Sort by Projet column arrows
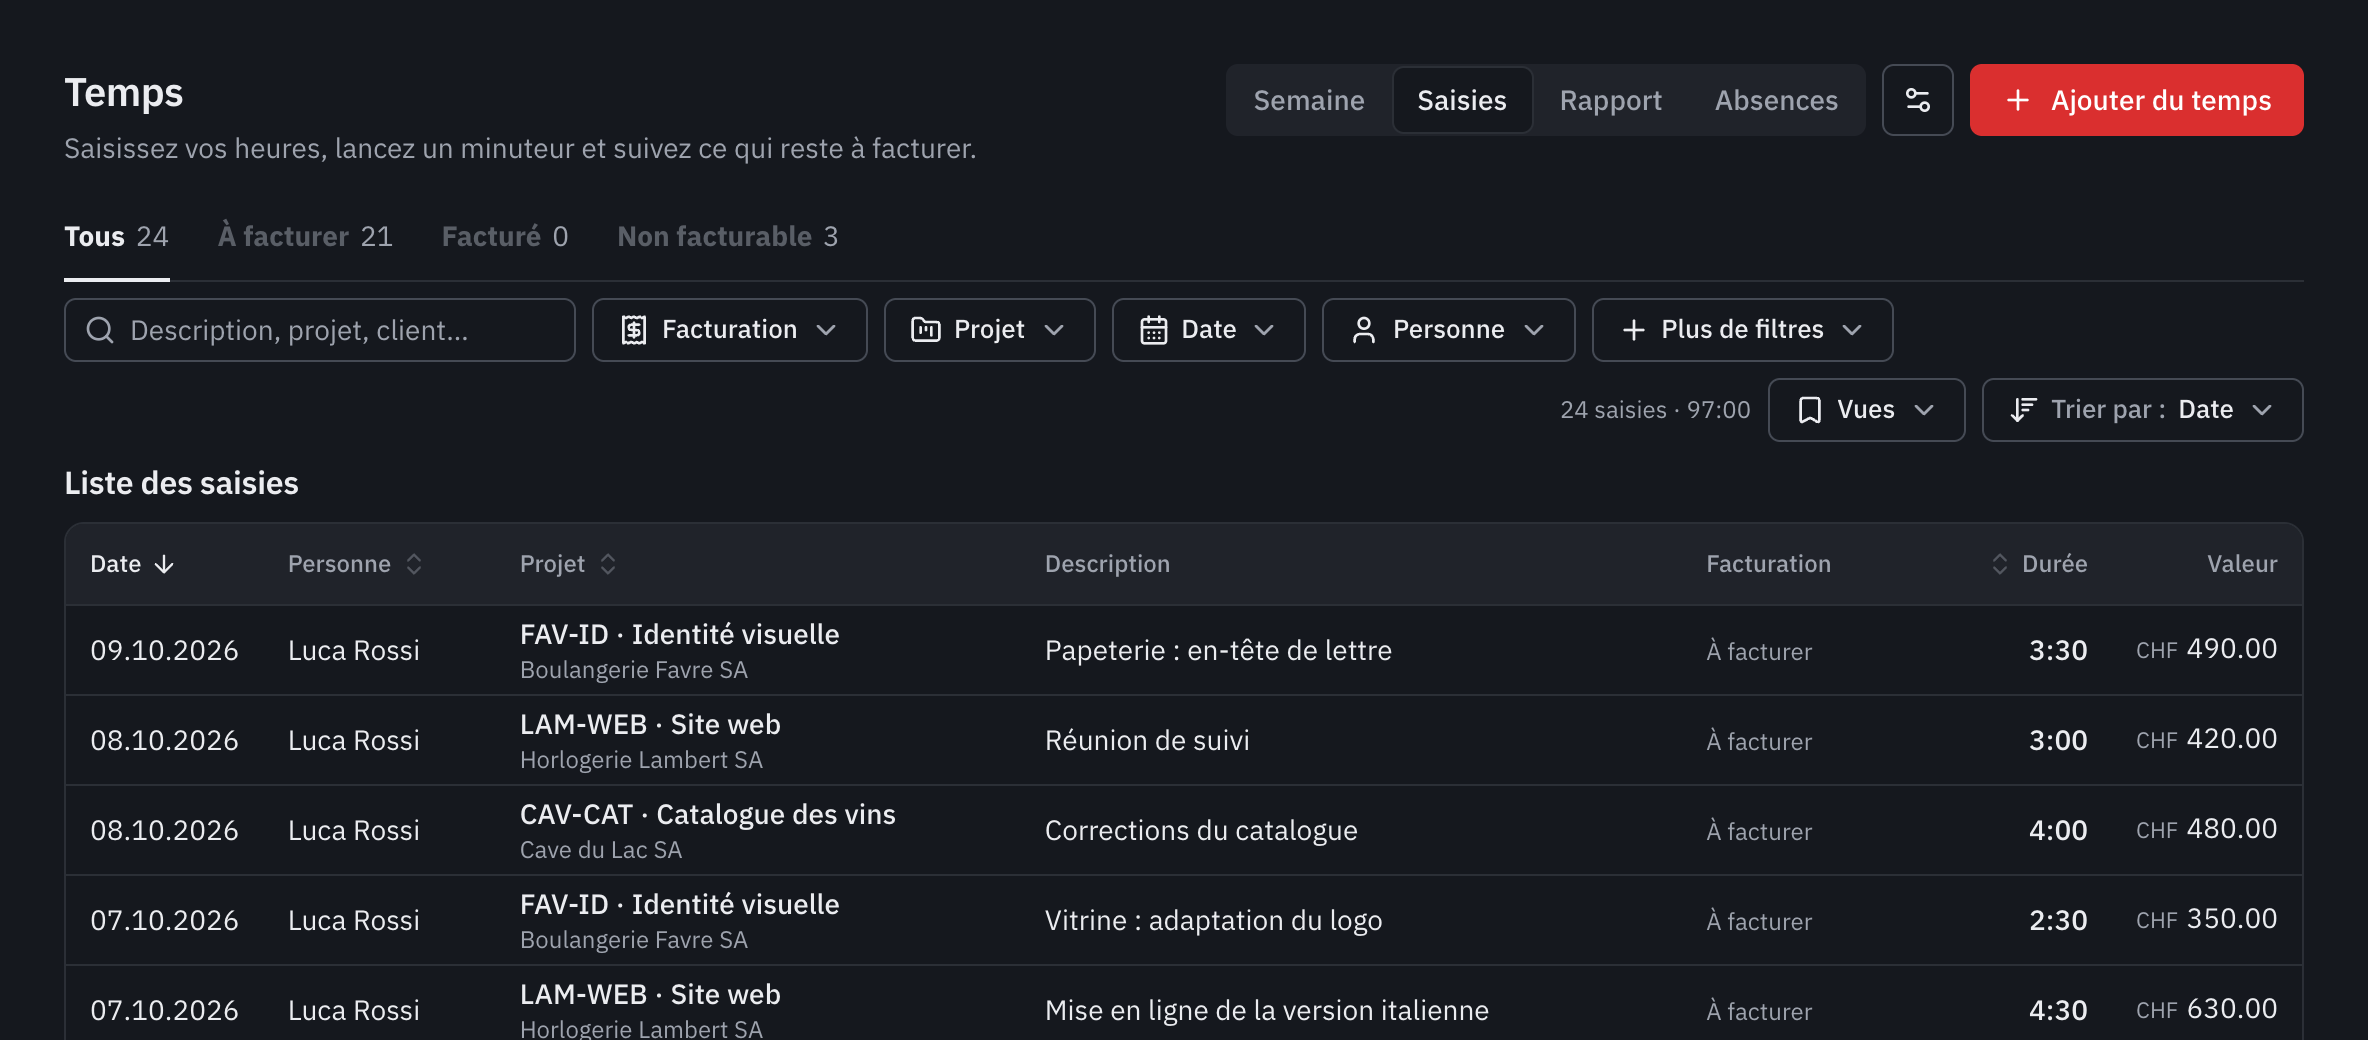 (x=608, y=565)
